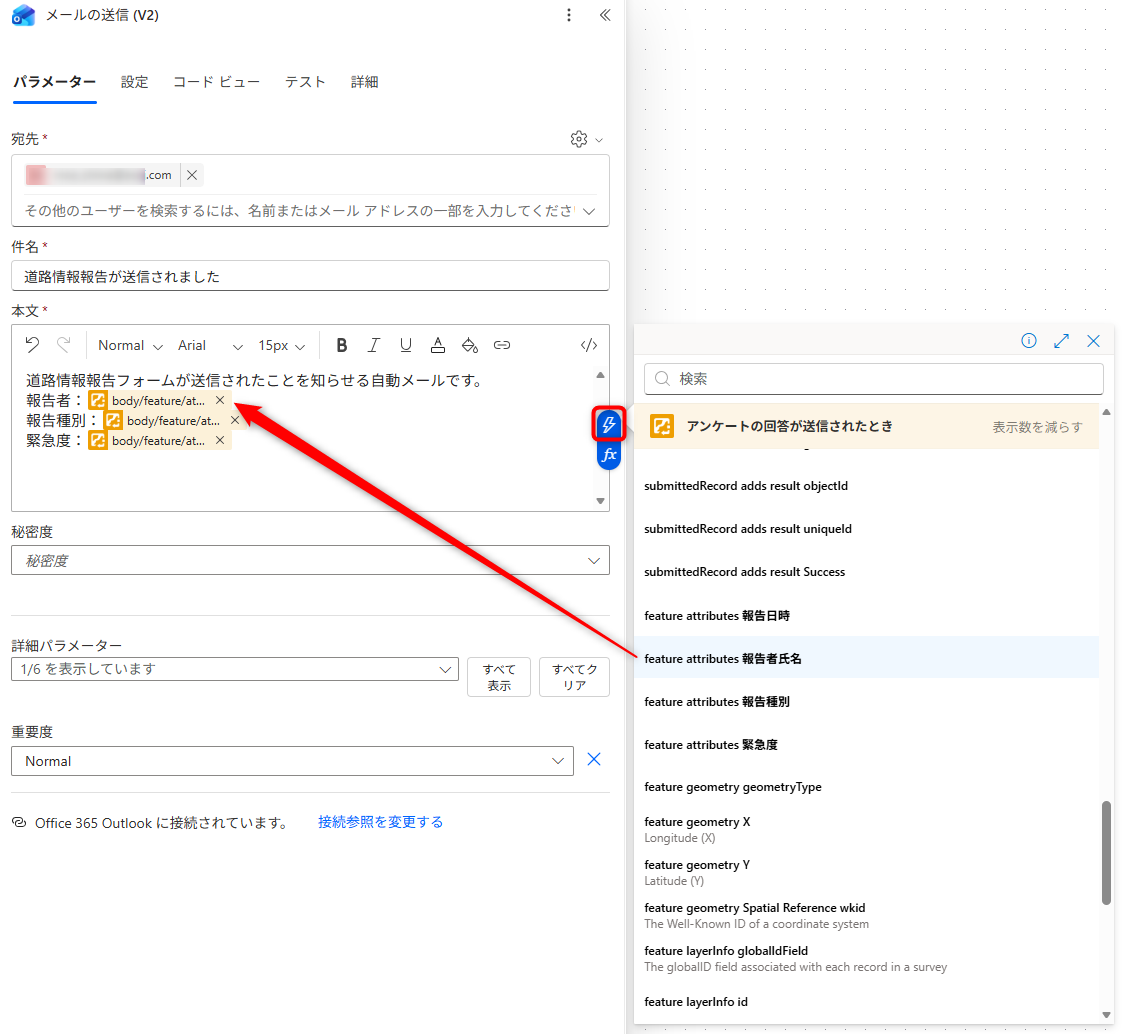Click the すべてクリア button
This screenshot has height=1034, width=1124.
(574, 677)
